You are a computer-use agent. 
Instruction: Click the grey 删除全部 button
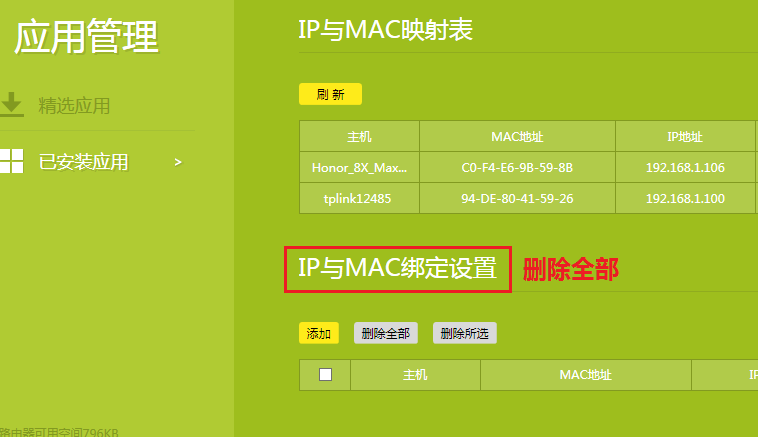pyautogui.click(x=385, y=333)
